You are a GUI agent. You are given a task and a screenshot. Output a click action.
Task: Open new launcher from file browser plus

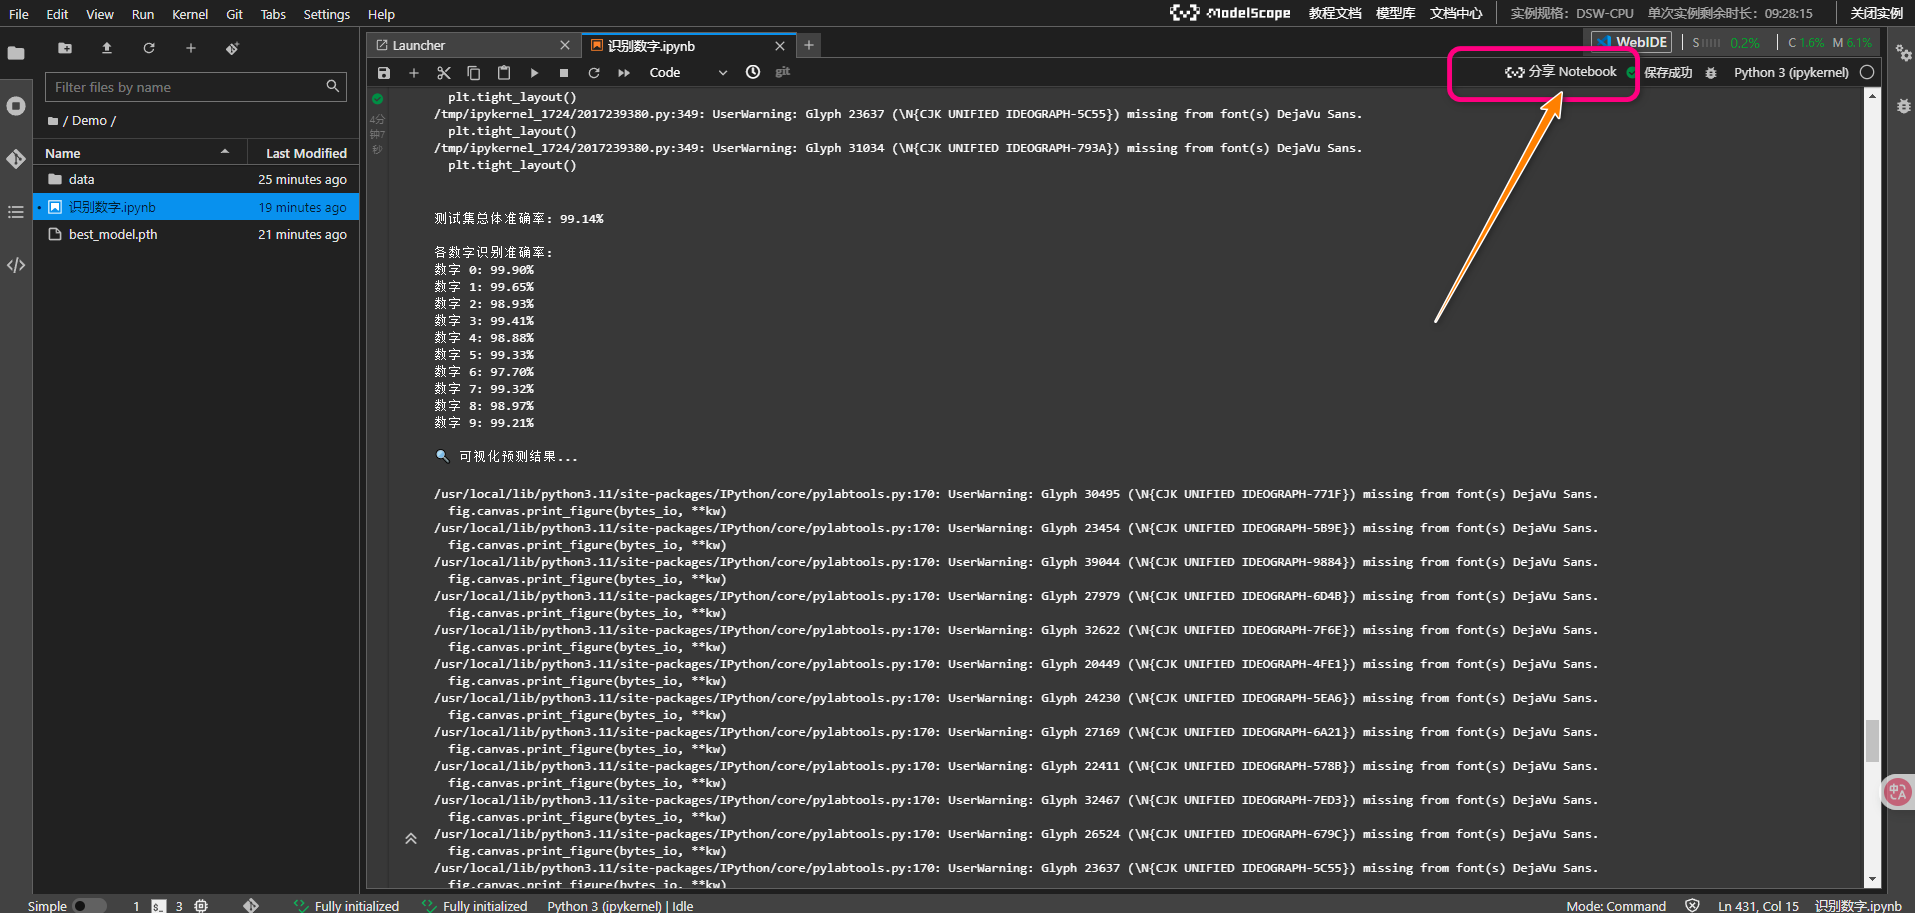click(191, 48)
